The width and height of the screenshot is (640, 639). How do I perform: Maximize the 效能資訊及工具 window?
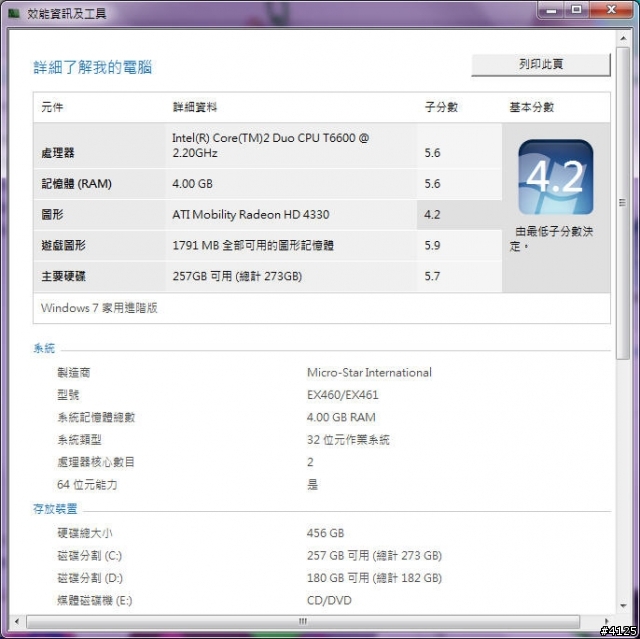576,10
